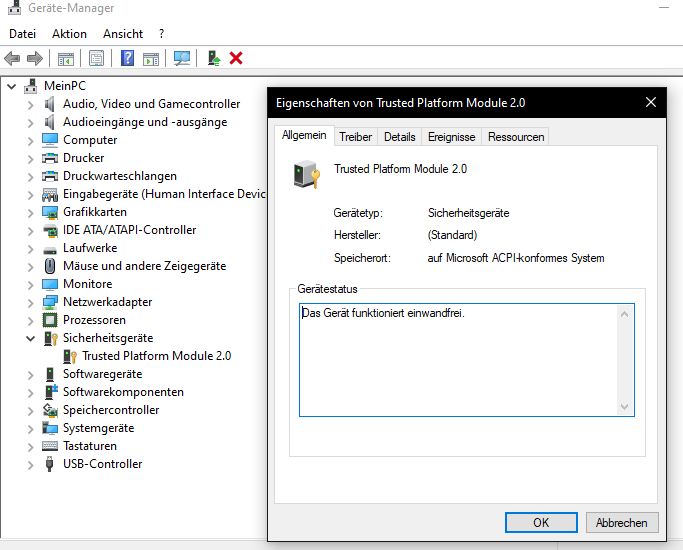Expand Audio, Video und Gamecontroller

click(30, 105)
